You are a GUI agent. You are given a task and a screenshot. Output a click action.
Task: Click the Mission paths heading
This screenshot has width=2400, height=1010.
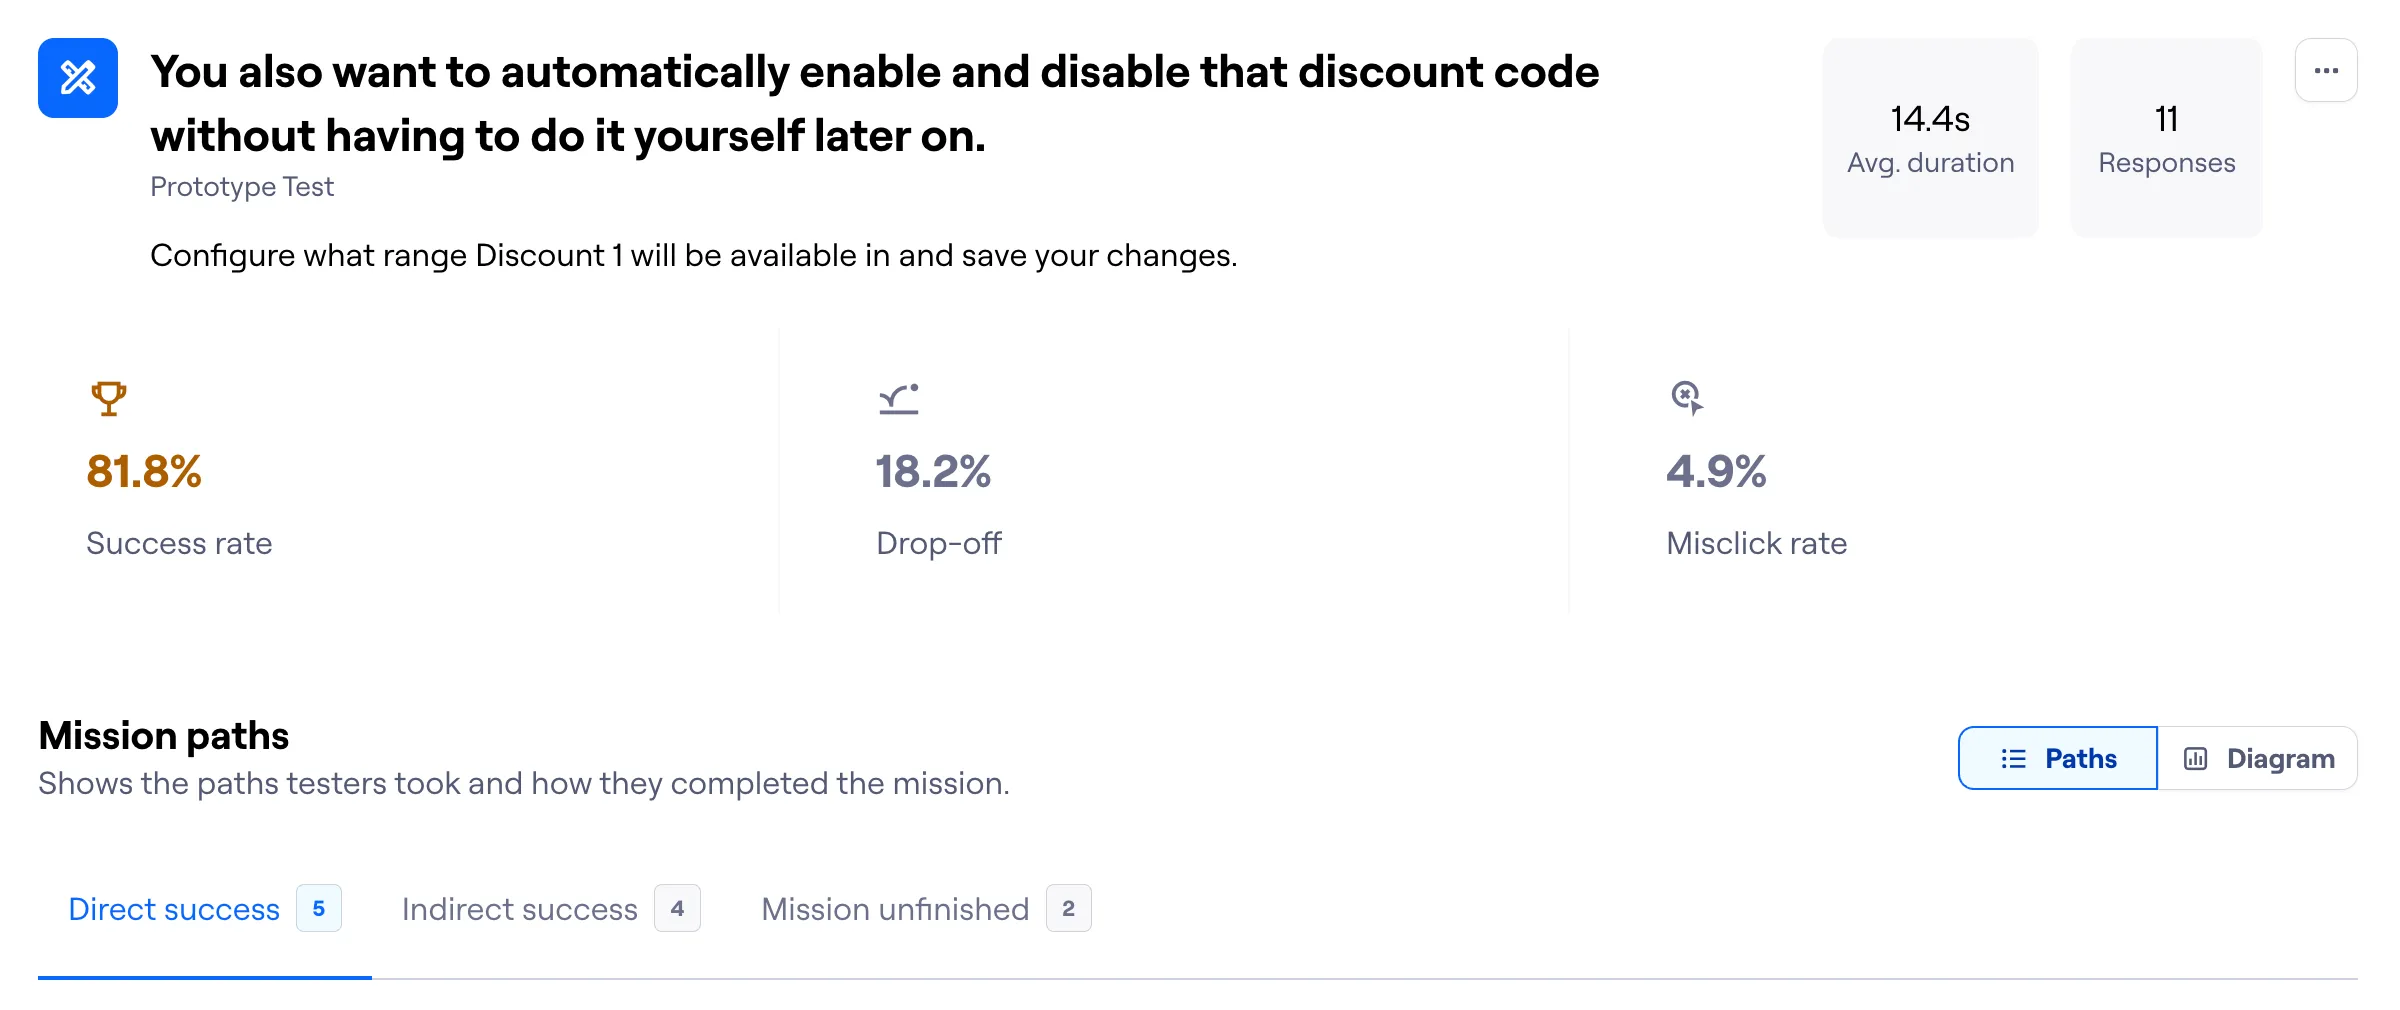(x=164, y=736)
